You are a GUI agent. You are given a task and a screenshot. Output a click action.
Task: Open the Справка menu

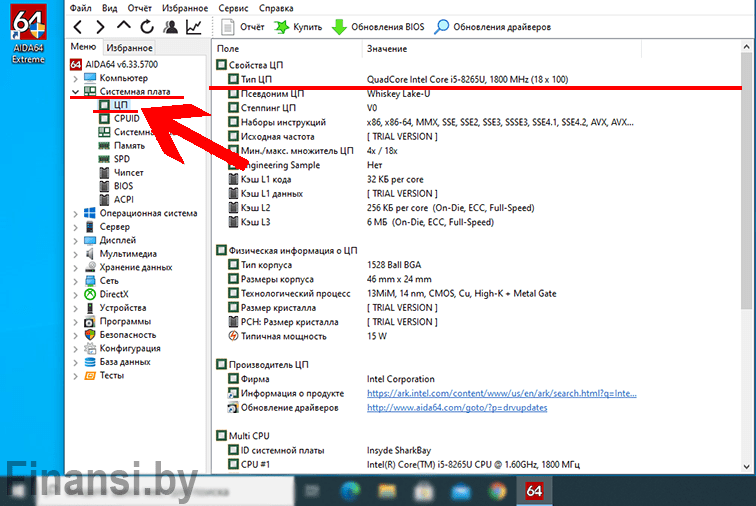click(276, 8)
